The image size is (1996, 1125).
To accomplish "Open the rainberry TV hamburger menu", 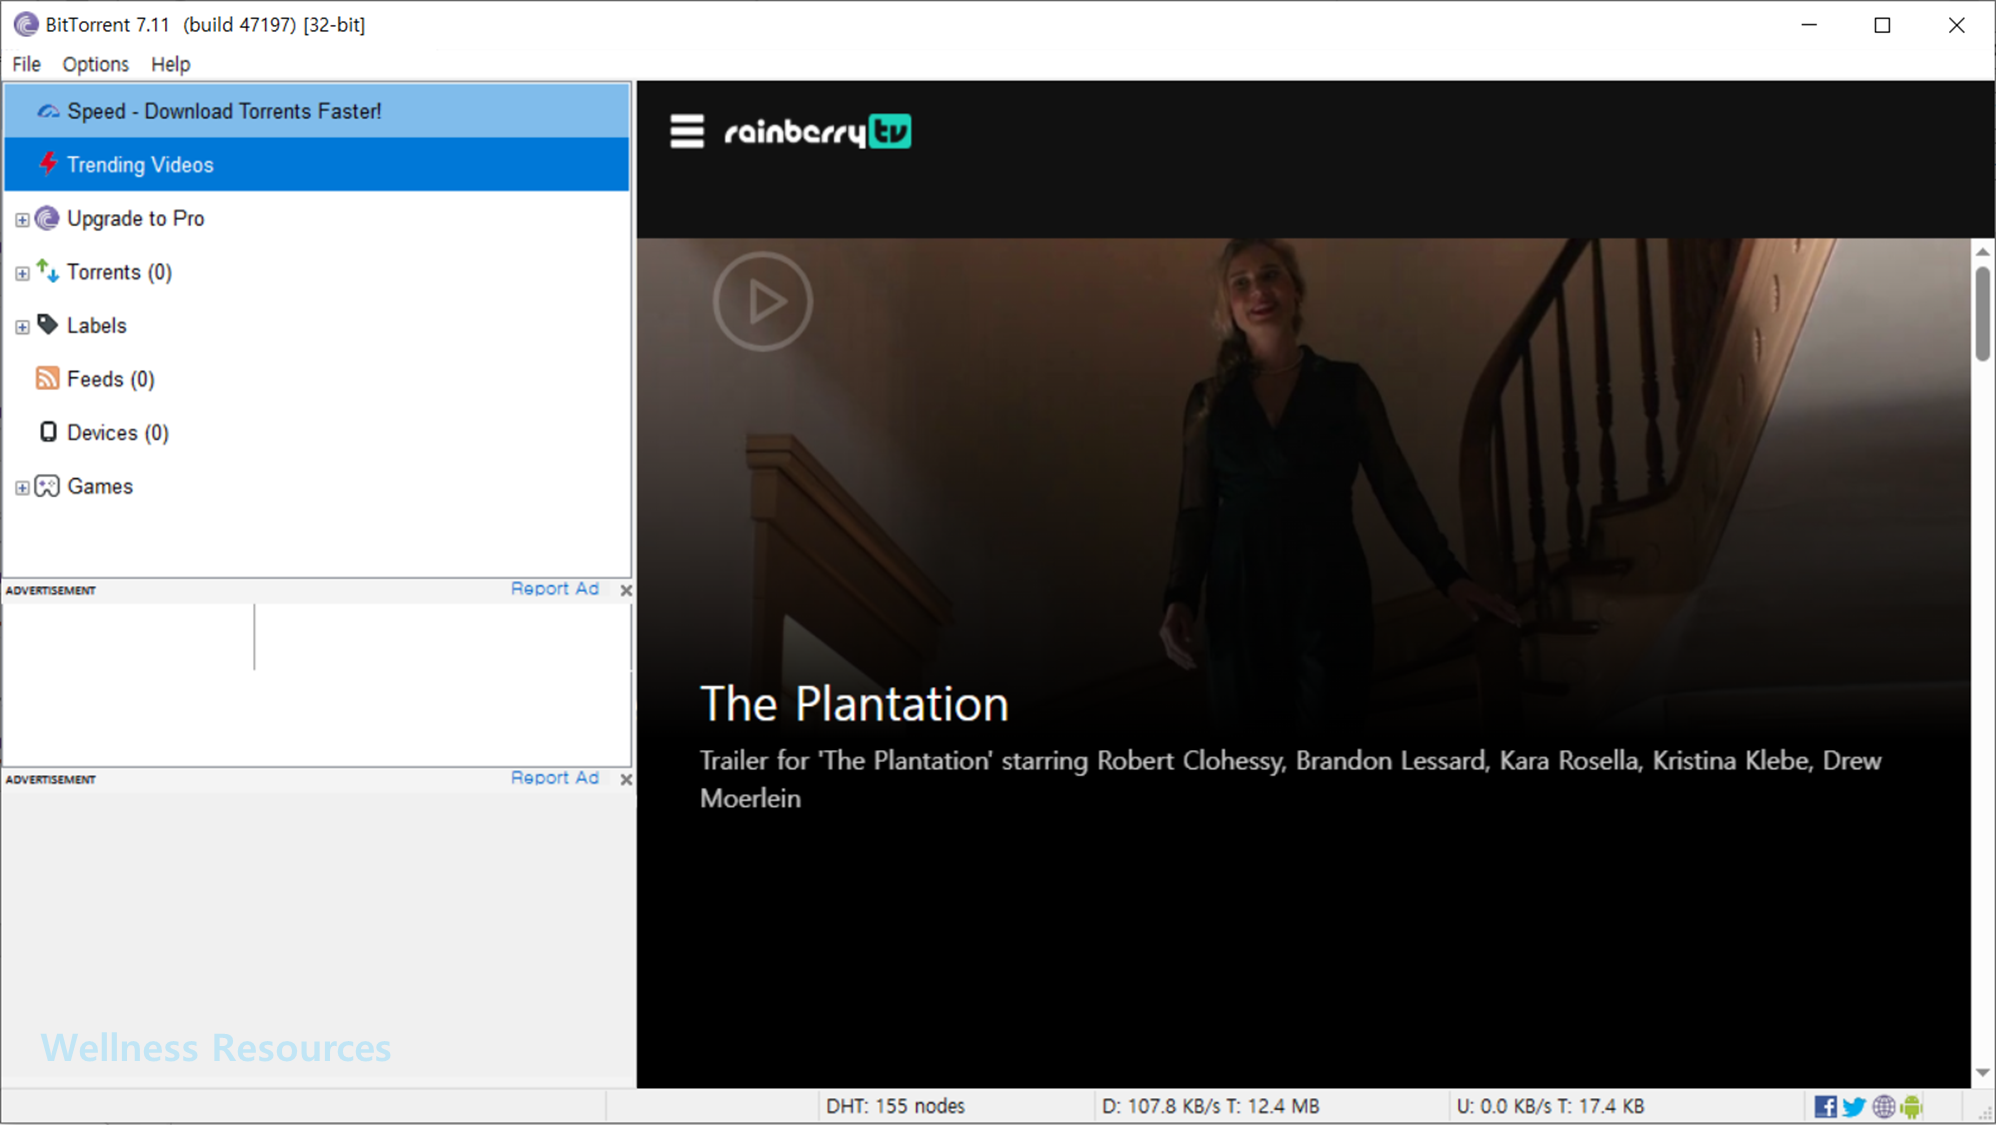I will click(687, 131).
